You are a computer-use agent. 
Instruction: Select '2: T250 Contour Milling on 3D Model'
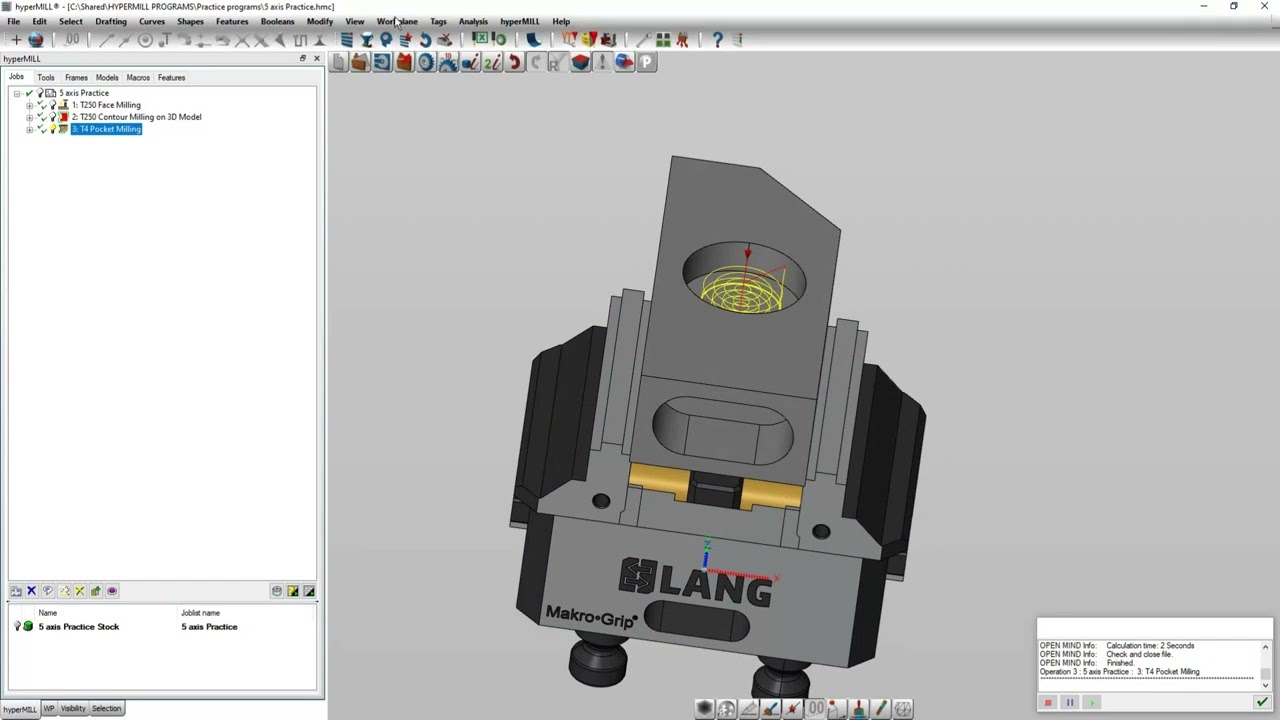coord(136,117)
